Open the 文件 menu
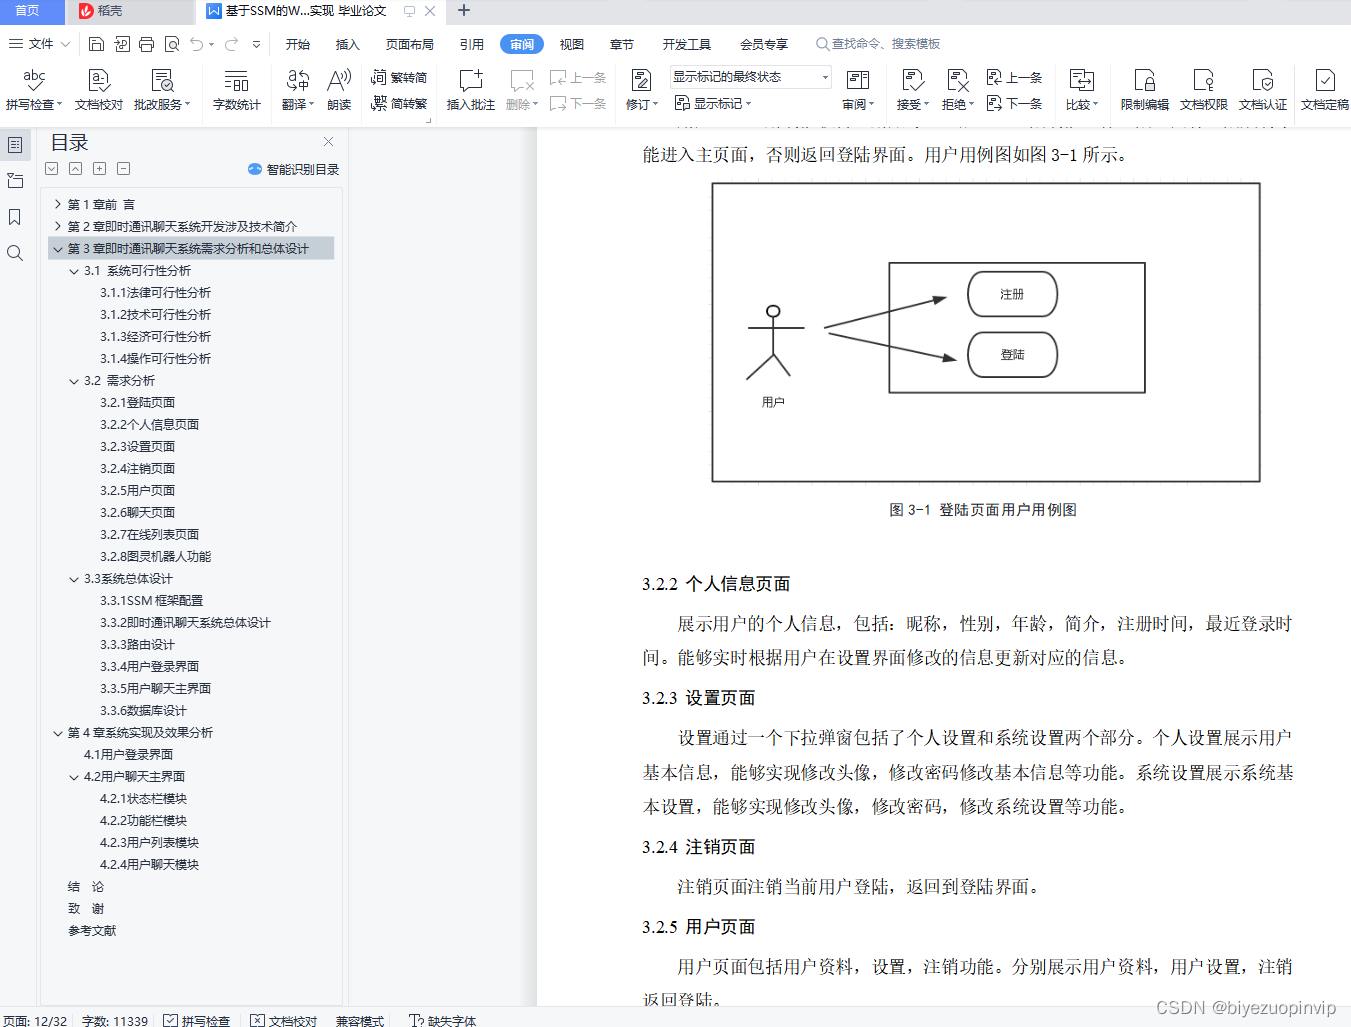The height and width of the screenshot is (1027, 1351). click(x=38, y=44)
